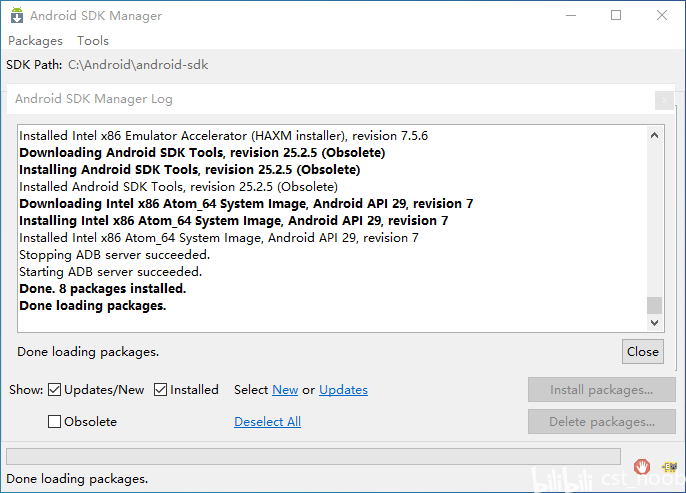Image resolution: width=686 pixels, height=493 pixels.
Task: Dismiss log panel using its X icon
Action: coord(663,100)
